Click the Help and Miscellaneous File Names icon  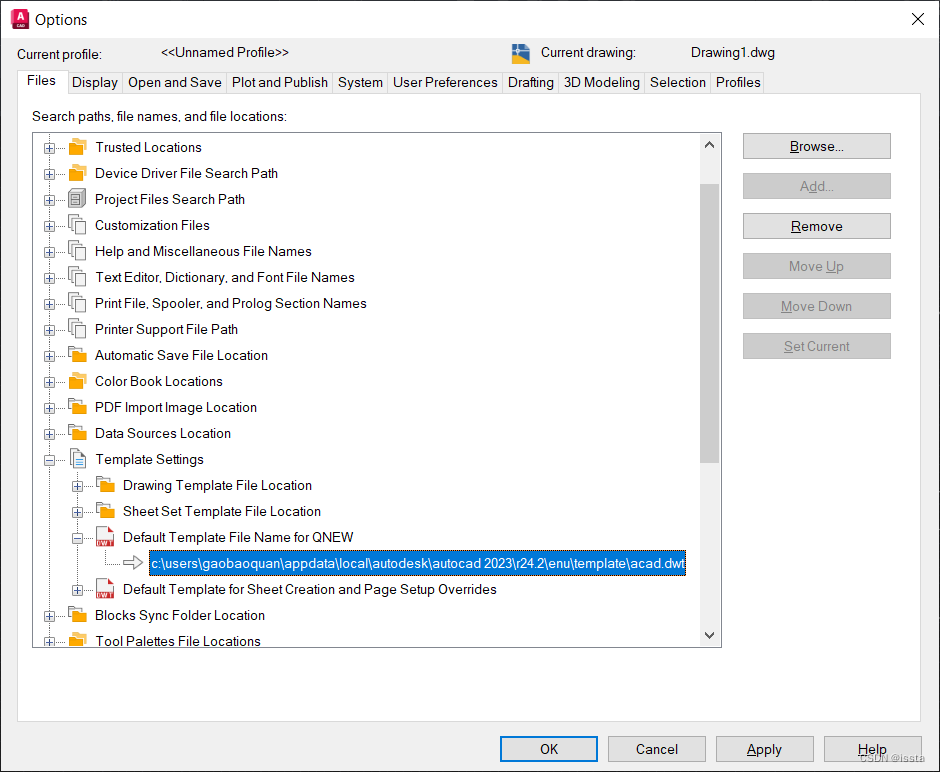pyautogui.click(x=77, y=251)
